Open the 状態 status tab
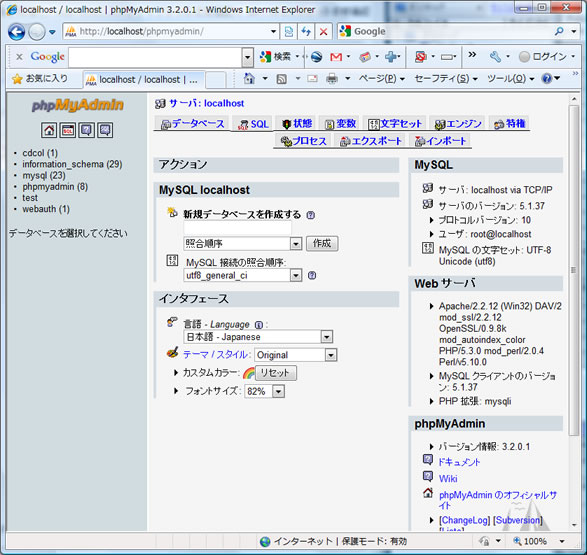 click(x=296, y=123)
